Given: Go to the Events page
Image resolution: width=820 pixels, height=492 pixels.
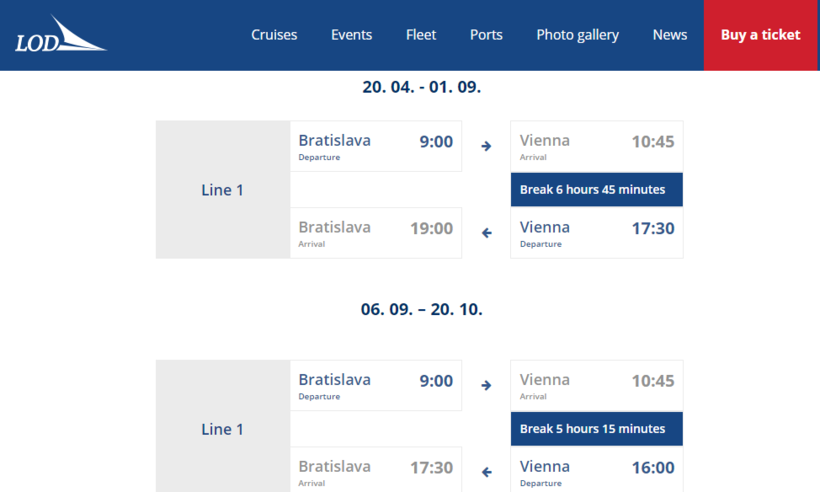Looking at the screenshot, I should [351, 35].
